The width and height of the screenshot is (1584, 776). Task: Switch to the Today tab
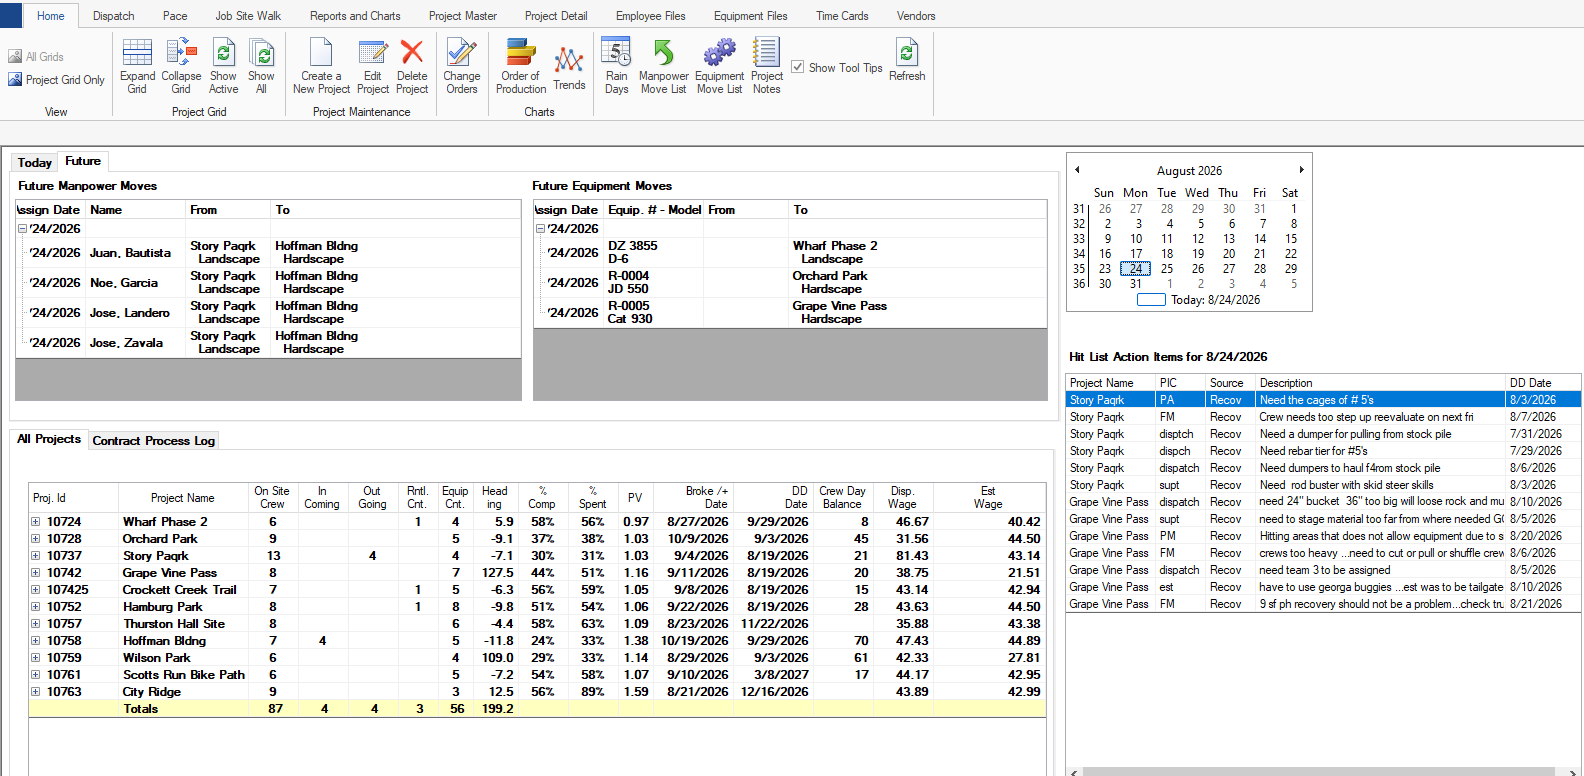pos(35,163)
